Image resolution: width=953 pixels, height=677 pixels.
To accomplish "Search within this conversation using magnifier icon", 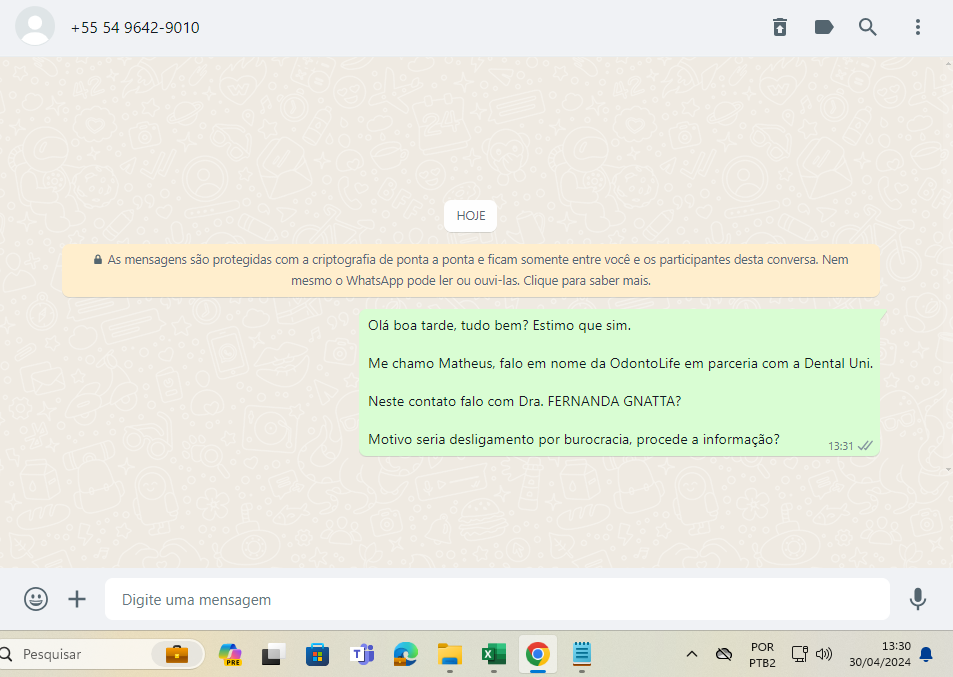I will click(868, 28).
